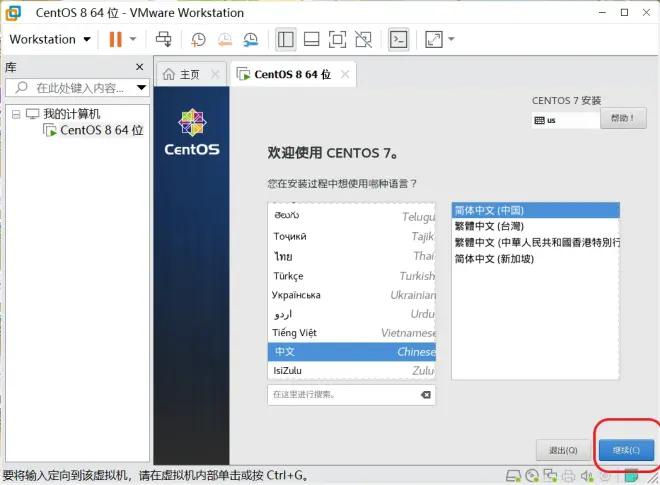Click the sound card status icon
This screenshot has height=485, width=660.
click(x=587, y=476)
